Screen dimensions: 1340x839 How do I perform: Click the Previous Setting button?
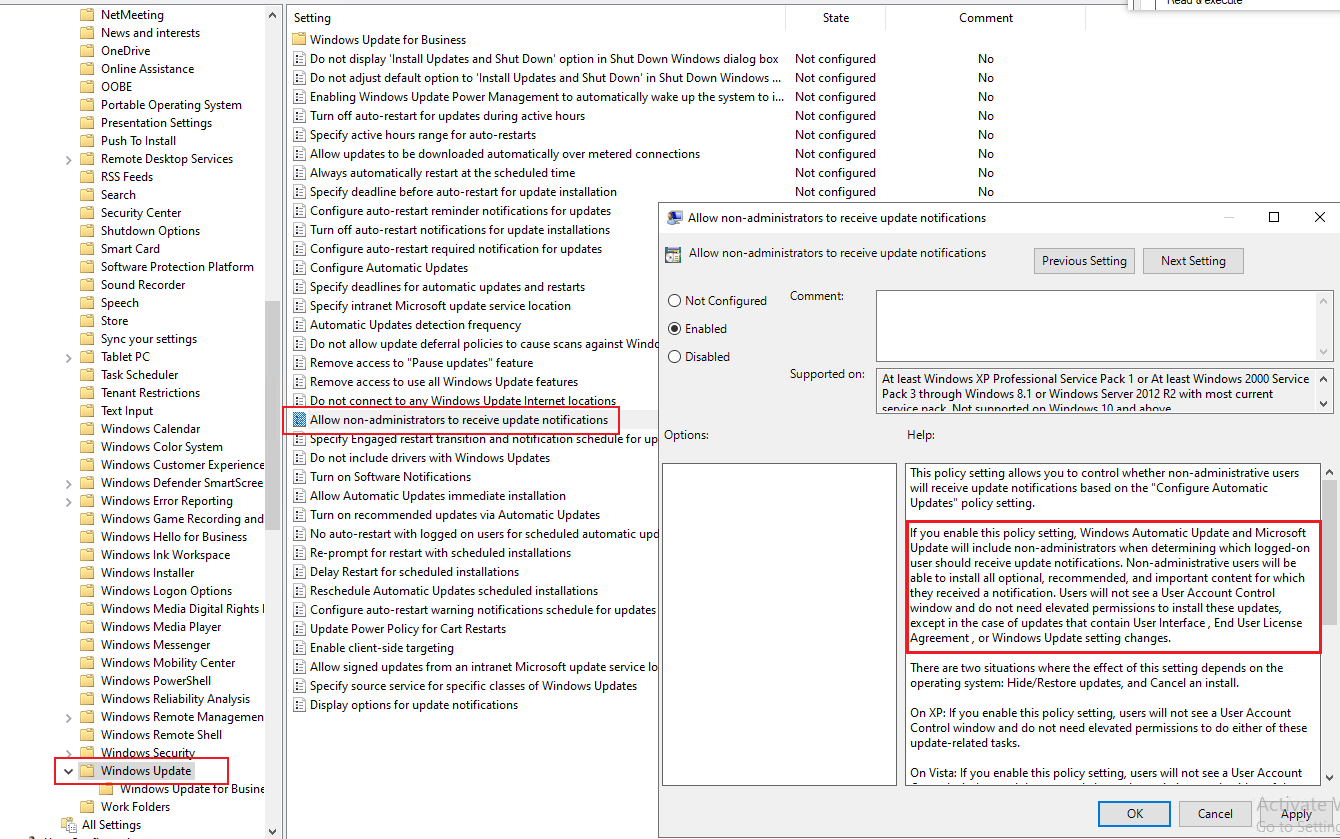click(x=1084, y=261)
